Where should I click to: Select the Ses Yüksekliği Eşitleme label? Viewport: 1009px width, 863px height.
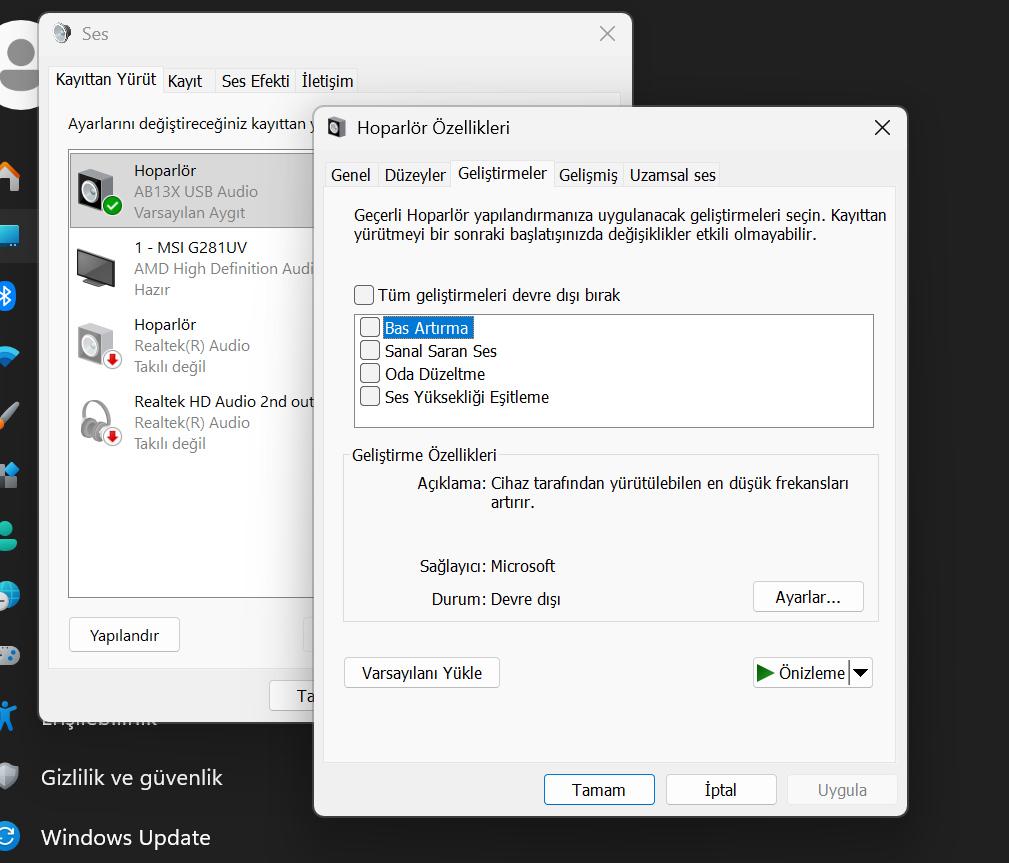click(467, 397)
